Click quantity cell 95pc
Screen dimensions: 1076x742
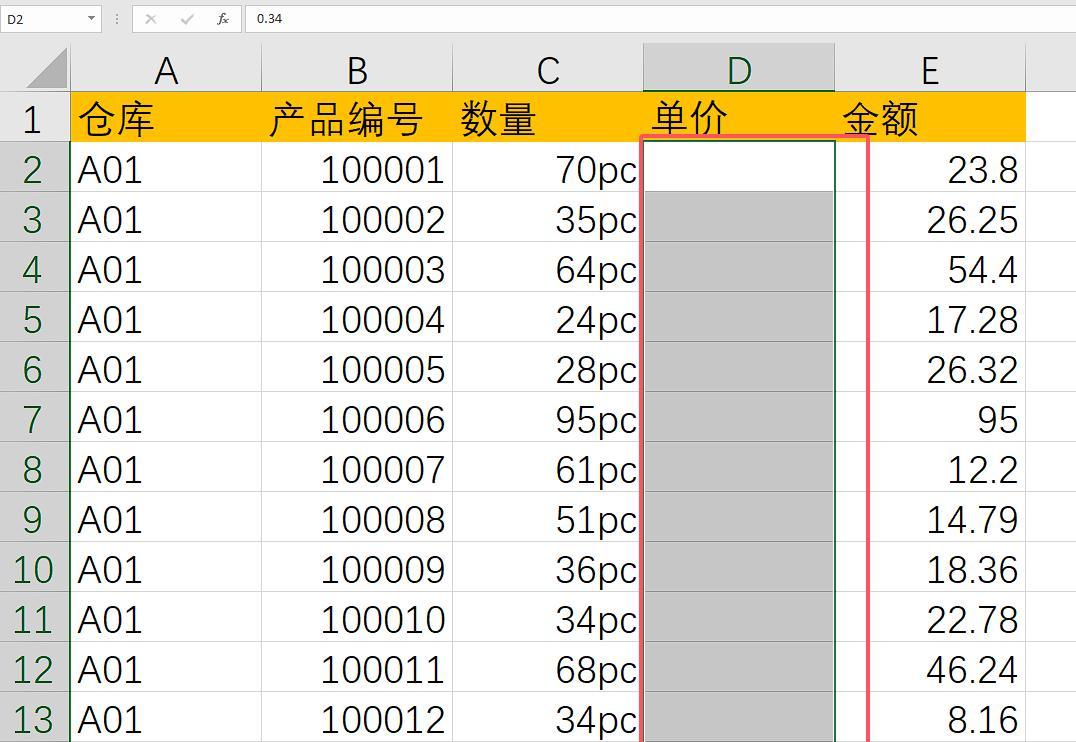point(548,418)
